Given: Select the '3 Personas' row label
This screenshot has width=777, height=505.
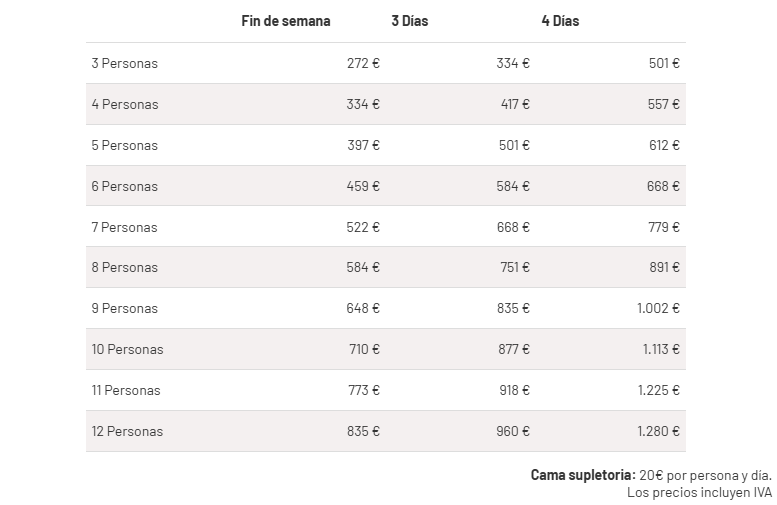Looking at the screenshot, I should point(124,63).
